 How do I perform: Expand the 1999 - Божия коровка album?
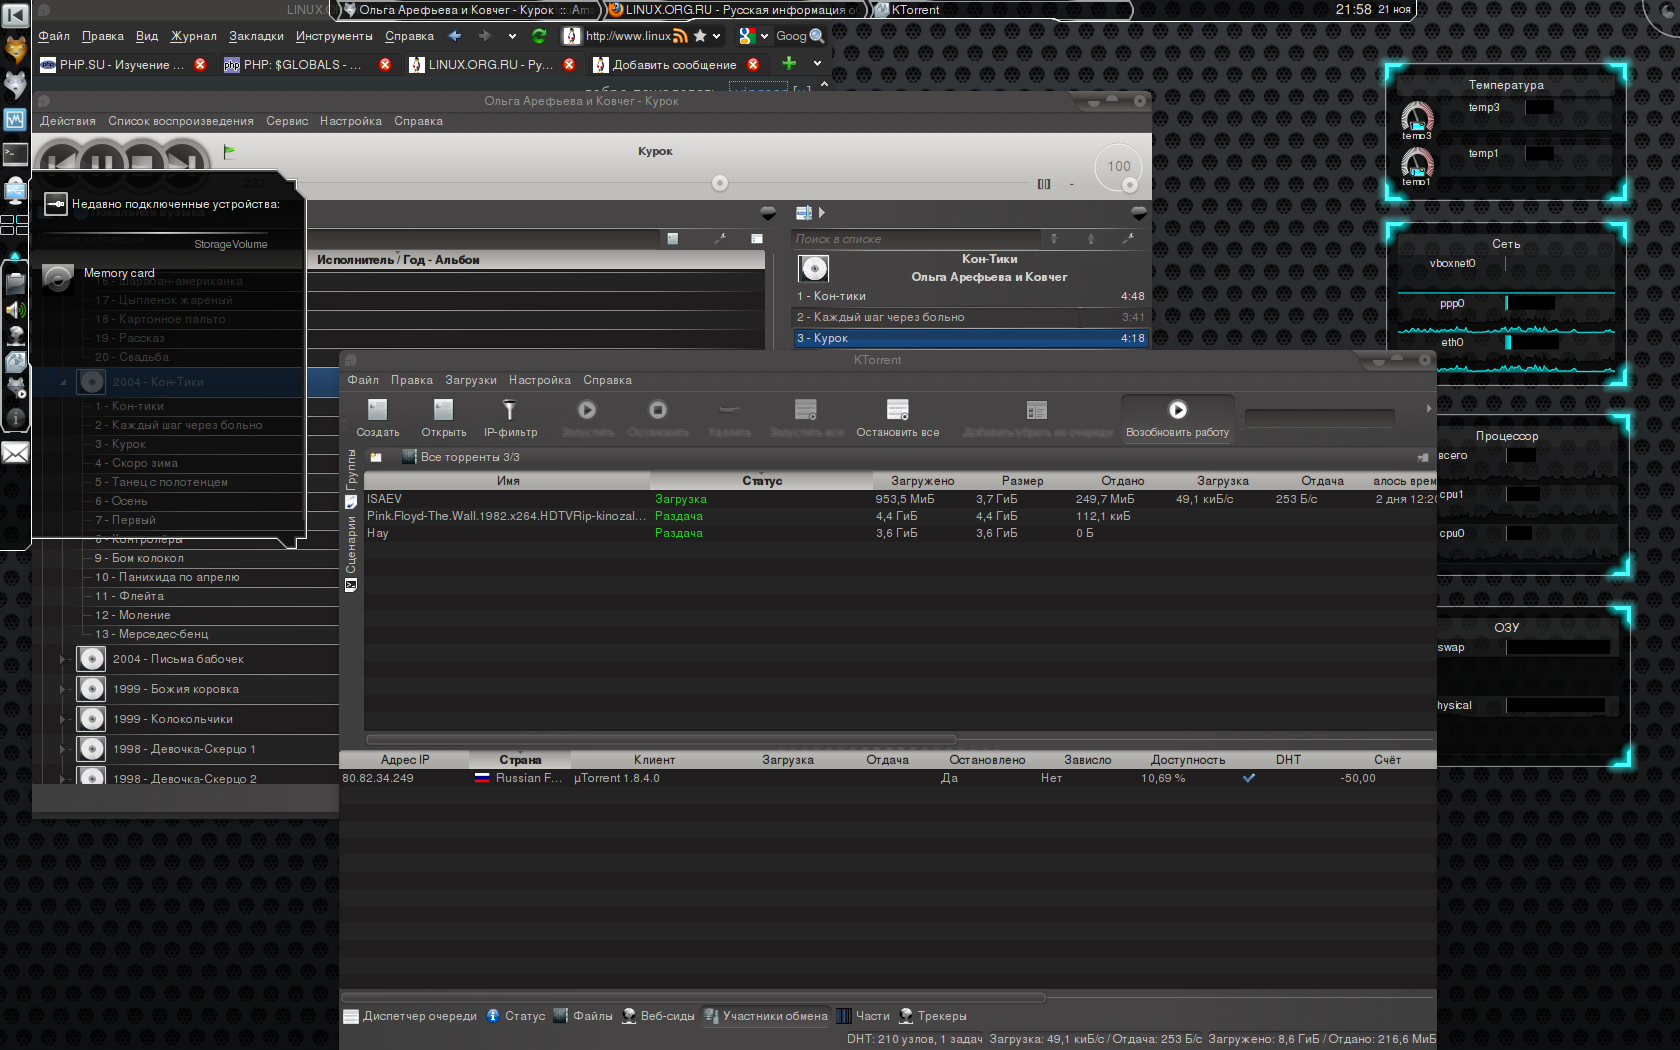pos(62,689)
